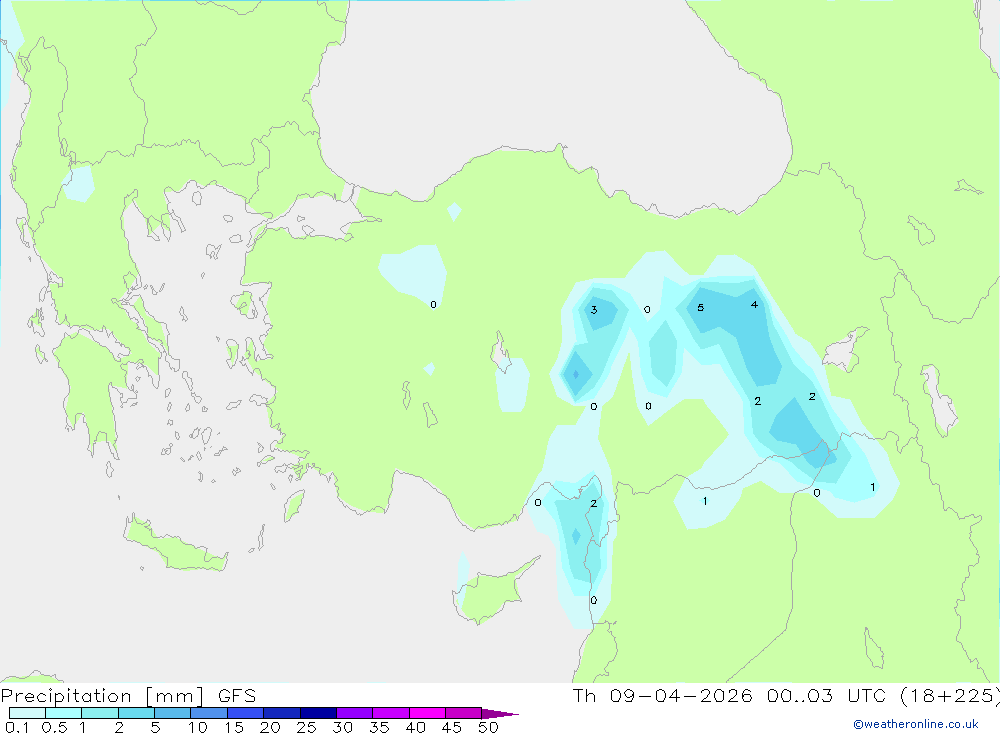The width and height of the screenshot is (1000, 733).
Task: Click the 'GFS' model label
Action: click(x=237, y=696)
